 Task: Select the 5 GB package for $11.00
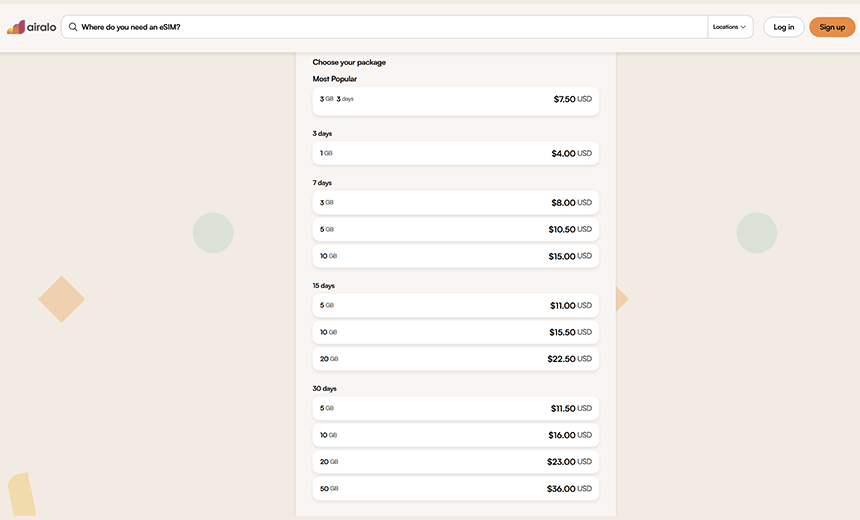click(x=456, y=305)
